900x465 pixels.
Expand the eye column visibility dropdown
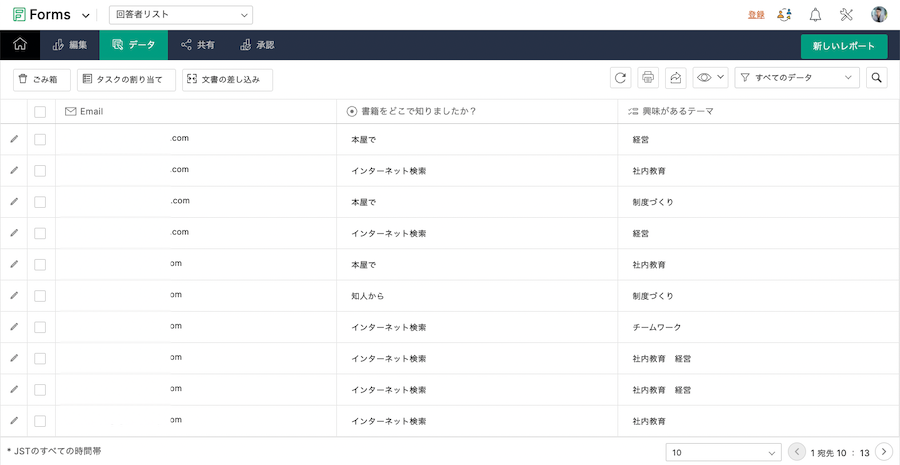point(709,78)
